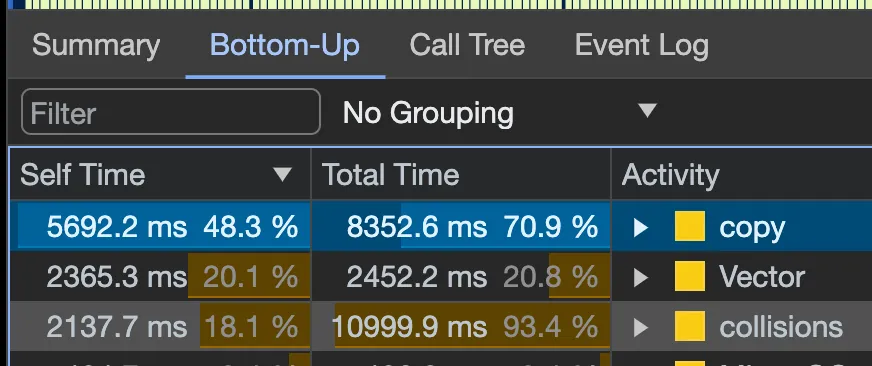
Task: Click self time cell 5692.2 ms
Action: pyautogui.click(x=160, y=227)
